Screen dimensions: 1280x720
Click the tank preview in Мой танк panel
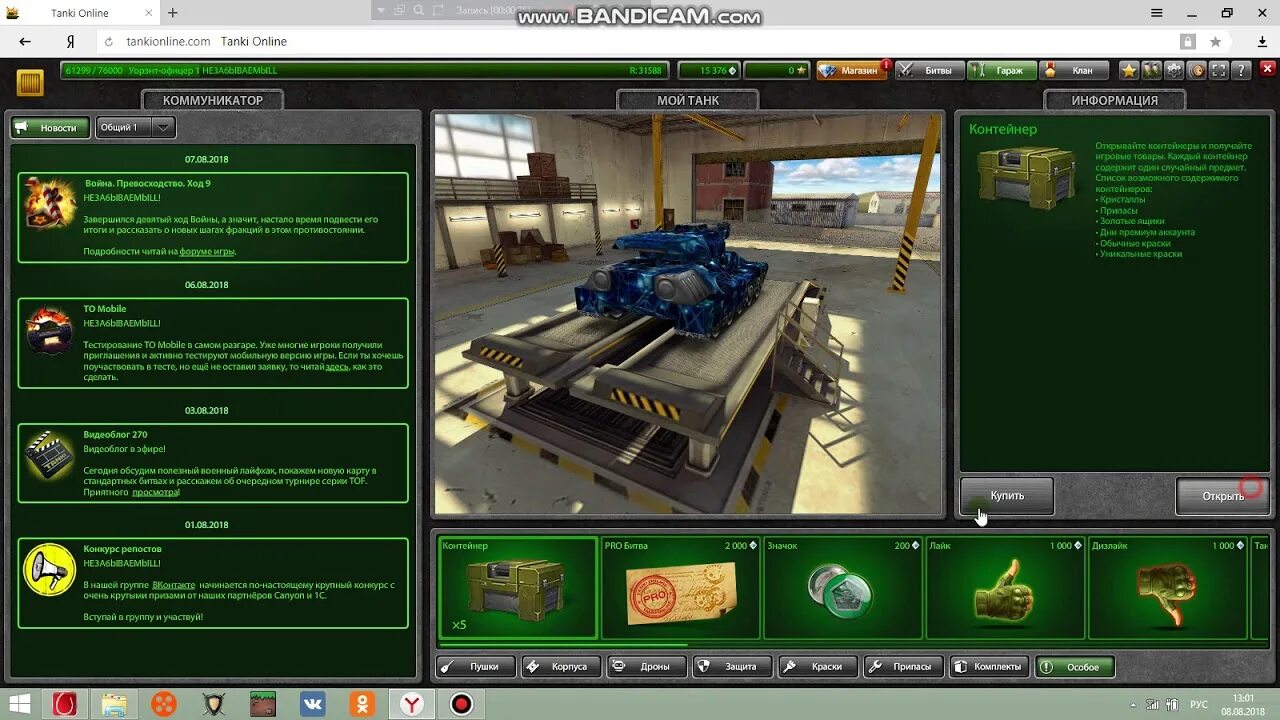pyautogui.click(x=688, y=314)
